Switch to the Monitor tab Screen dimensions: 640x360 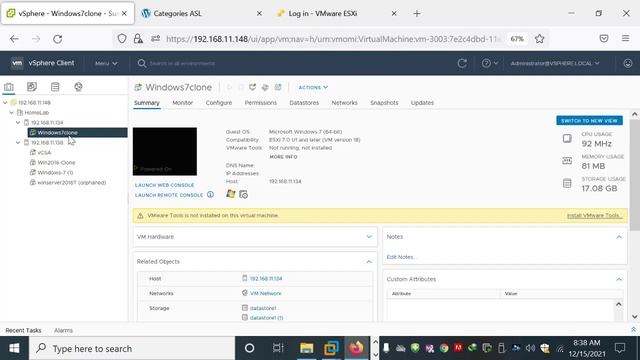click(x=182, y=103)
